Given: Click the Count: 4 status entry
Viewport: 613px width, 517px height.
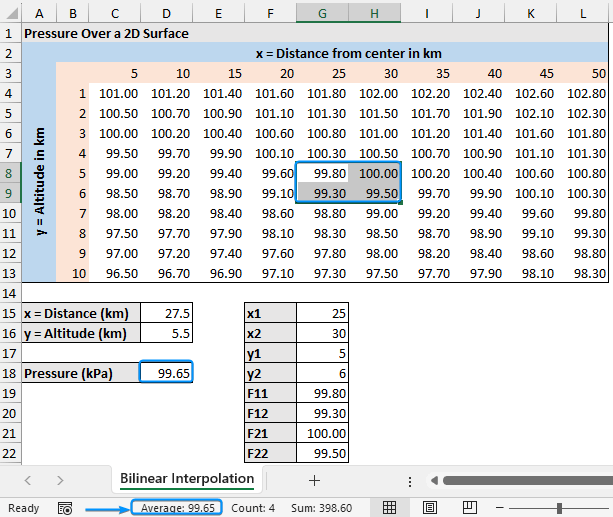Looking at the screenshot, I should point(253,508).
